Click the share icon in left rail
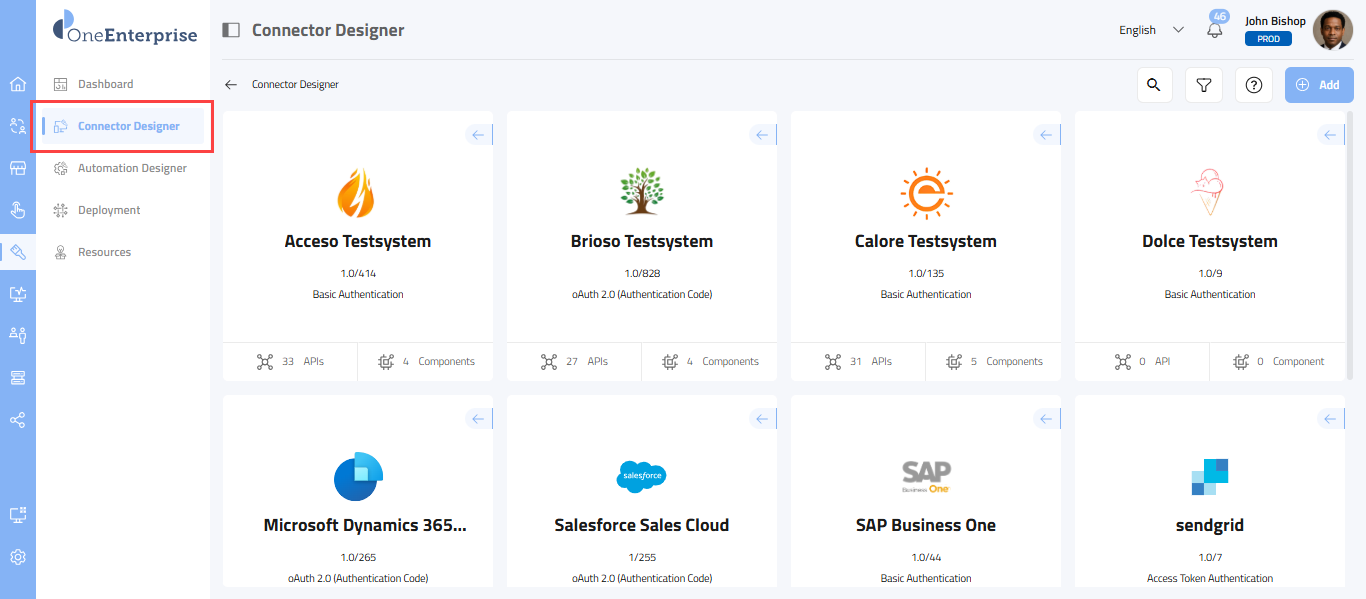Image resolution: width=1366 pixels, height=599 pixels. click(18, 420)
